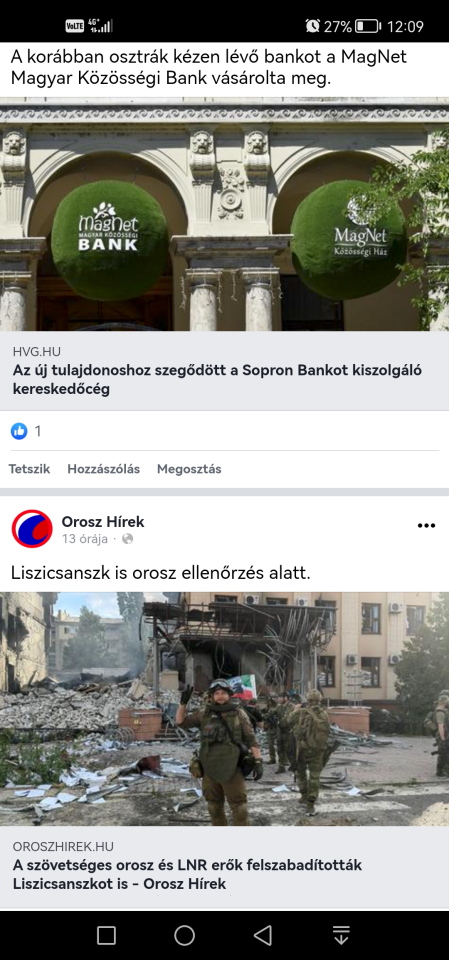Open the Orosz Hírek page name
The image size is (449, 960).
point(103,522)
